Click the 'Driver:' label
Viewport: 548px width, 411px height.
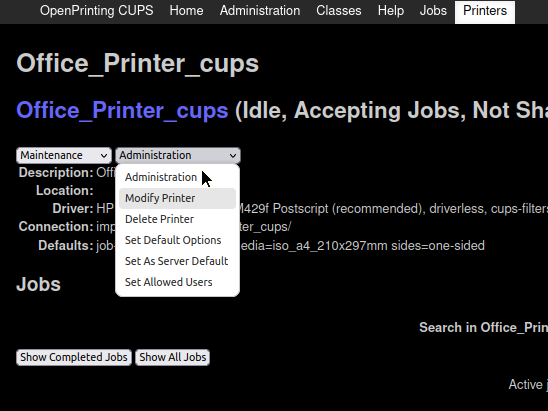tap(73, 209)
